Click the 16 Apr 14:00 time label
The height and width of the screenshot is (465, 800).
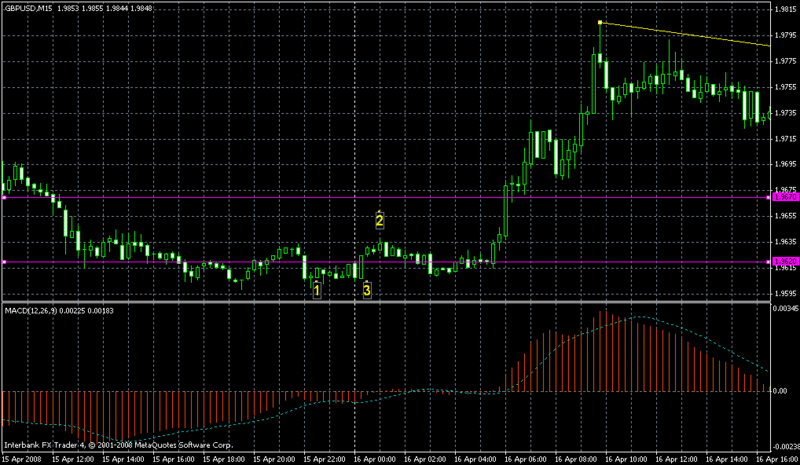pyautogui.click(x=727, y=459)
